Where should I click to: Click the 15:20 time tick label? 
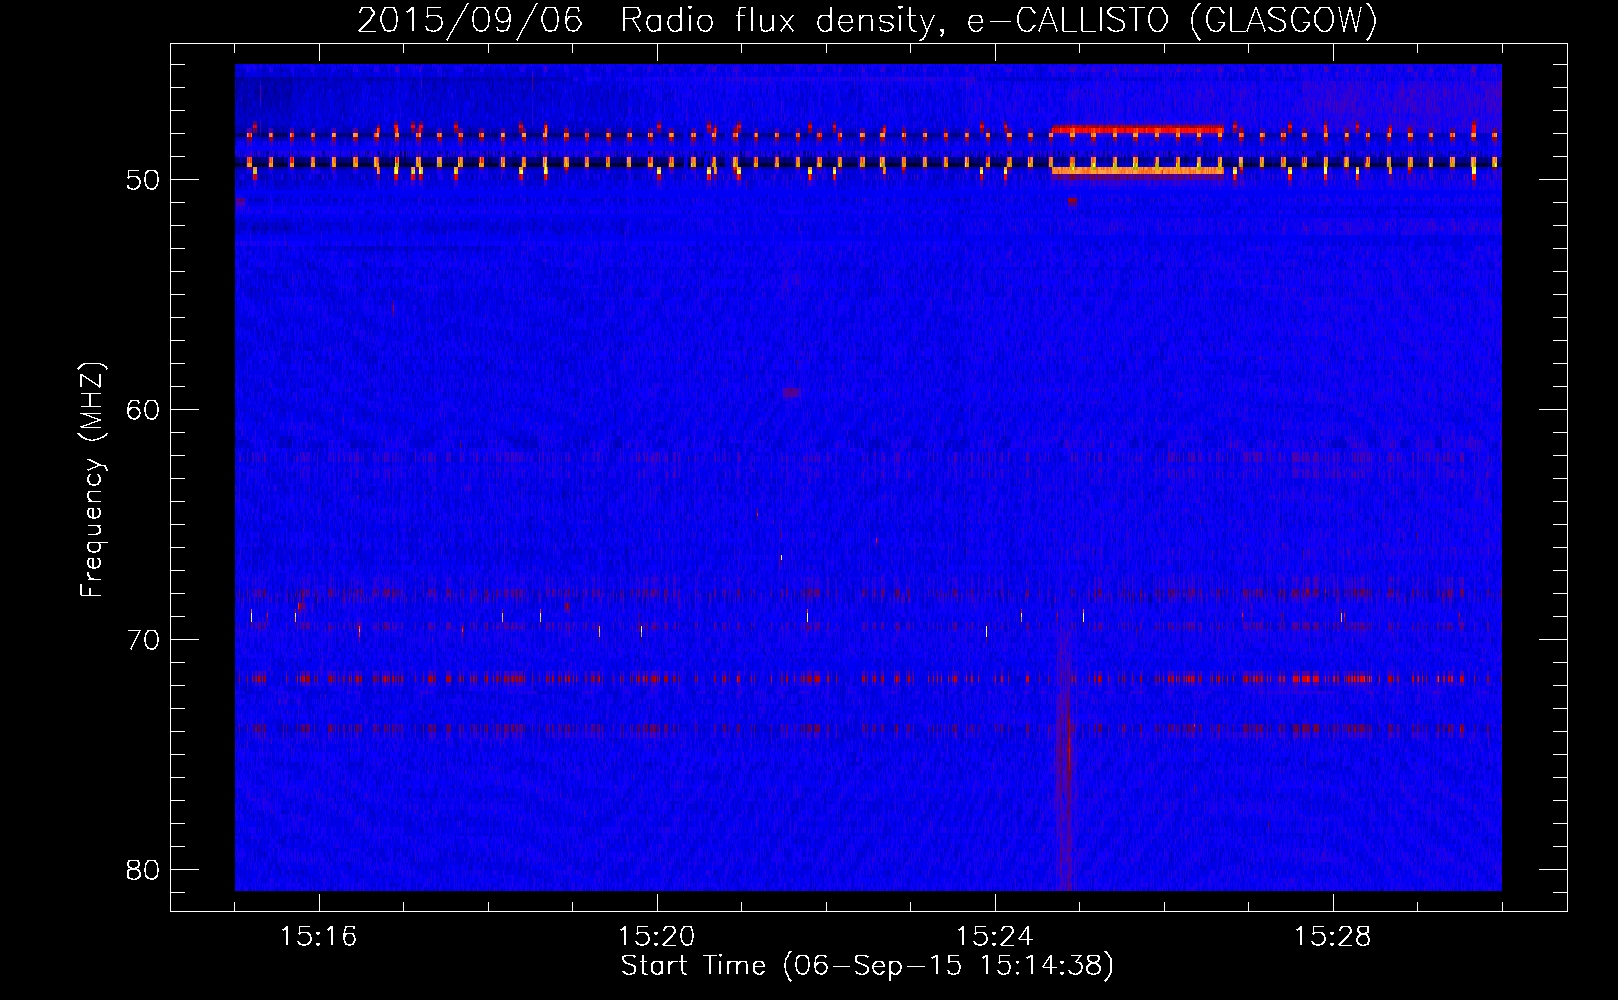pos(656,937)
